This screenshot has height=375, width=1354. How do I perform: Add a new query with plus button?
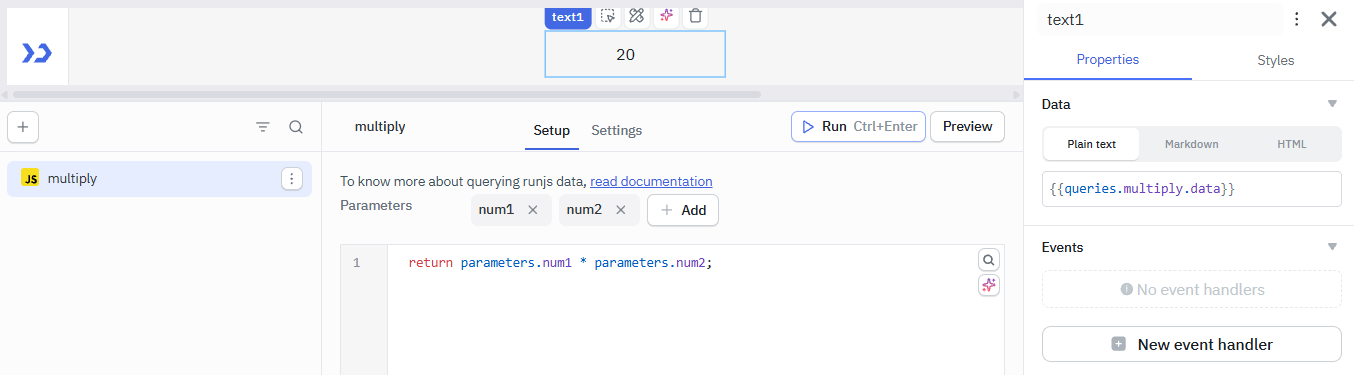point(23,127)
